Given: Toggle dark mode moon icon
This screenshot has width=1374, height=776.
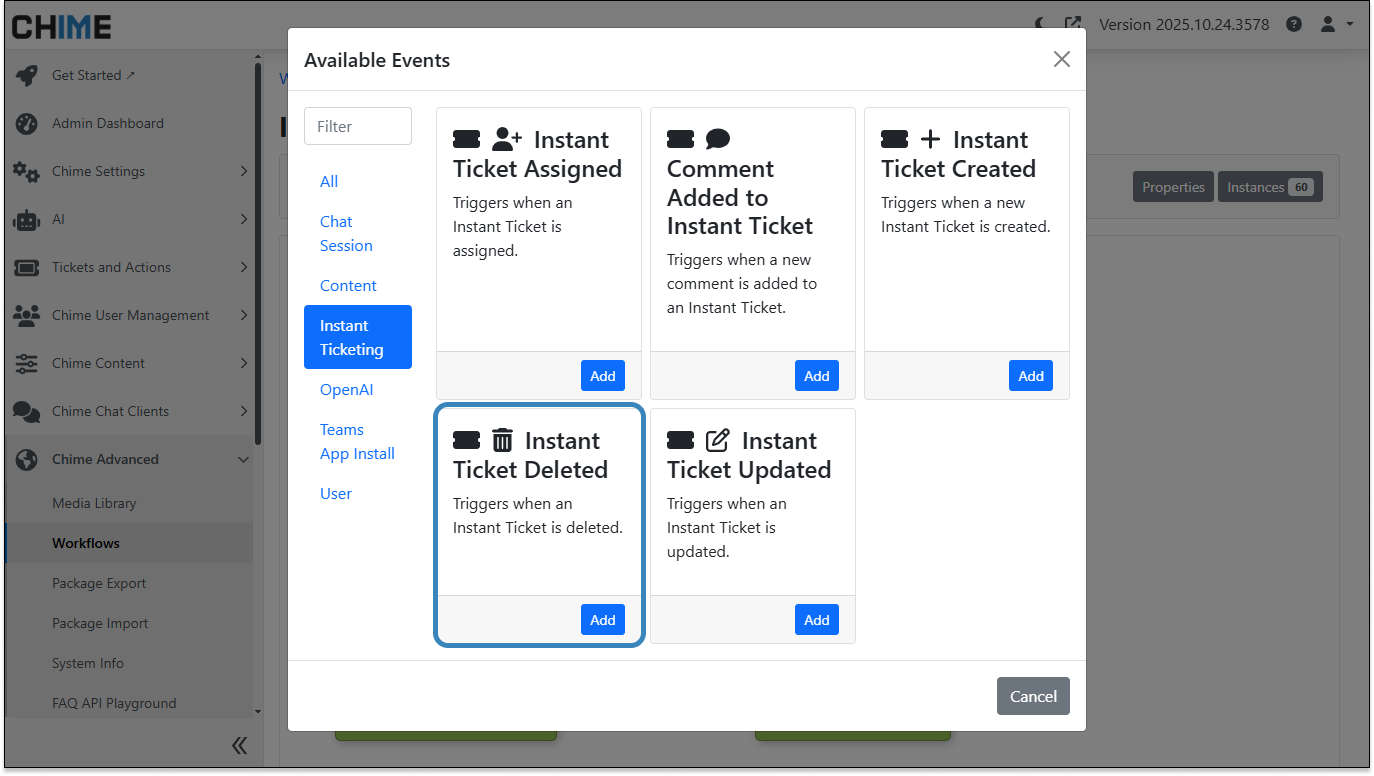Looking at the screenshot, I should pos(1042,24).
